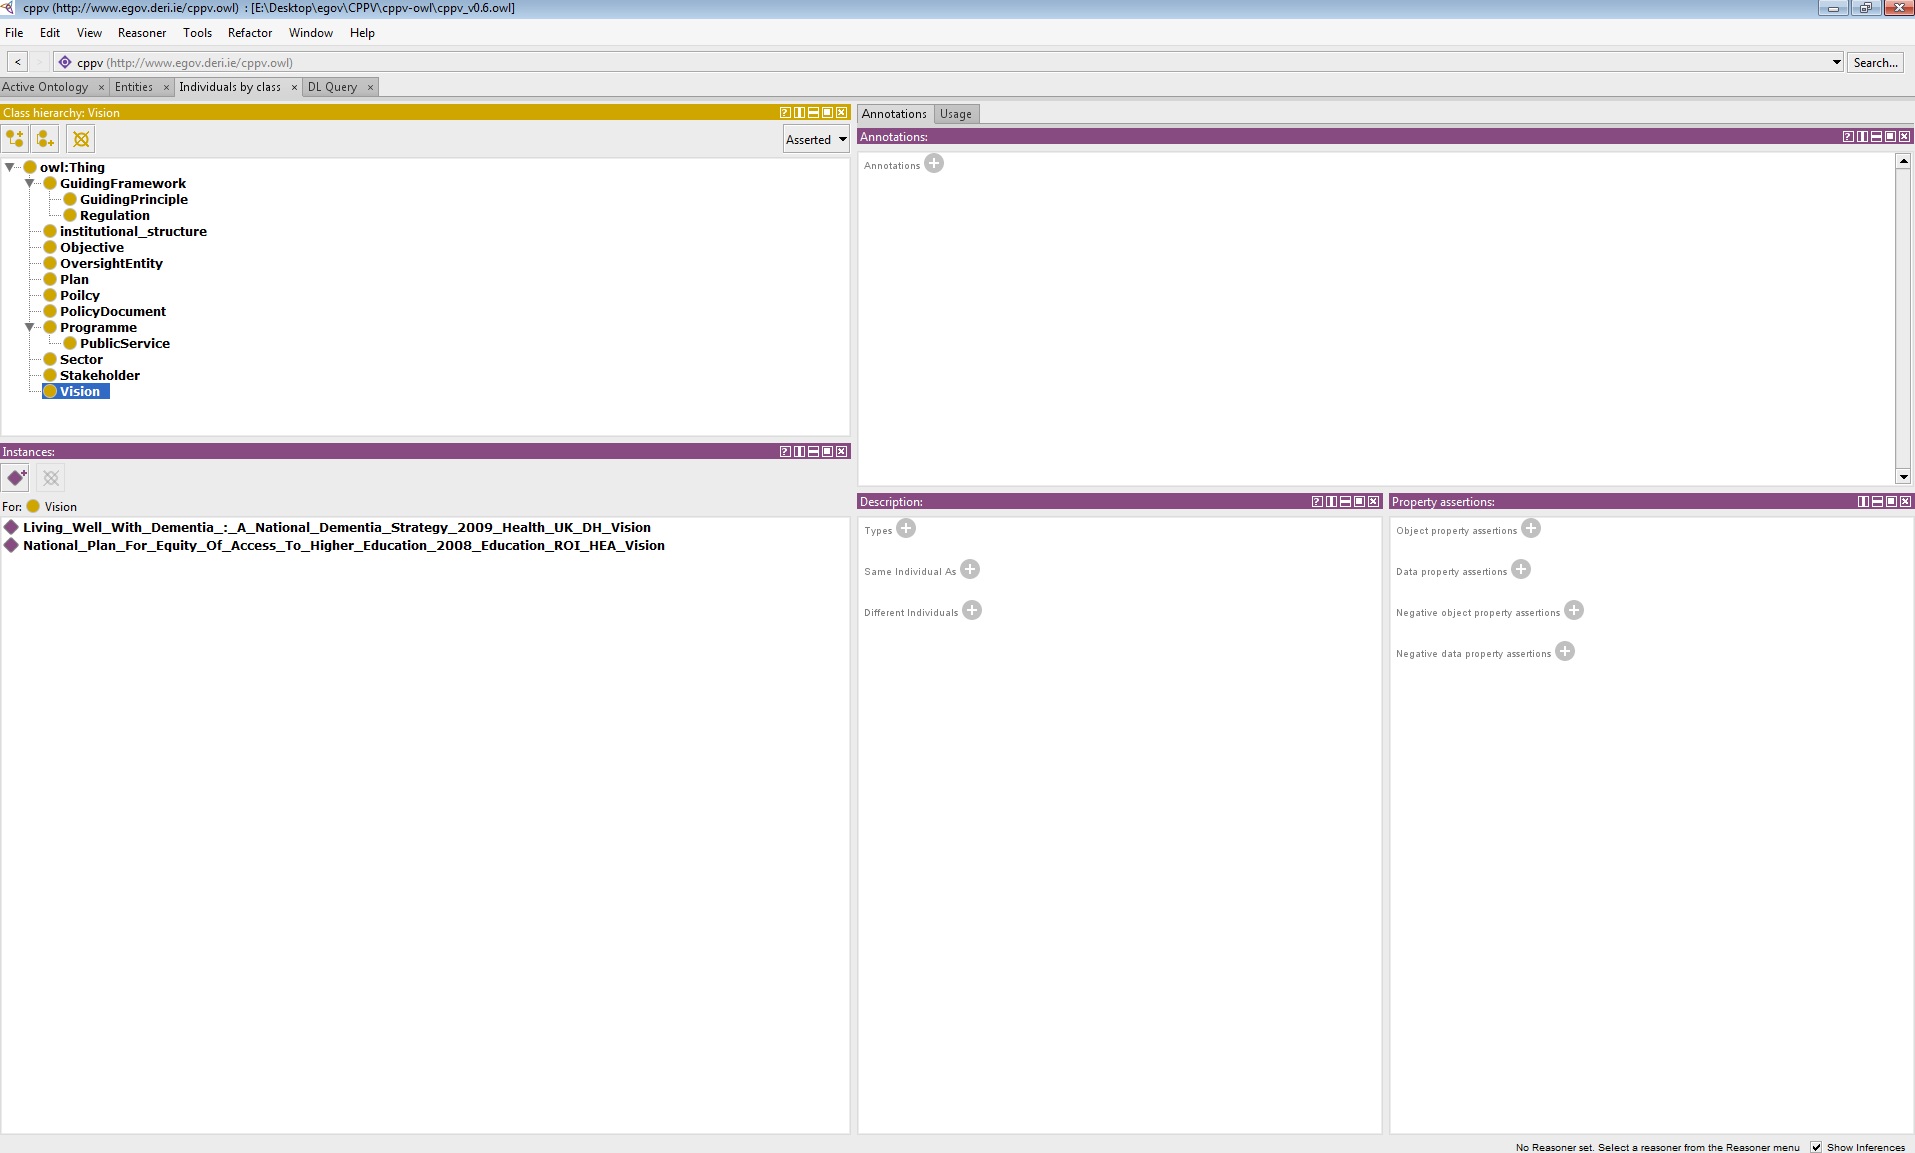This screenshot has width=1915, height=1153.
Task: Toggle the Show Inferences checkbox
Action: [1816, 1147]
